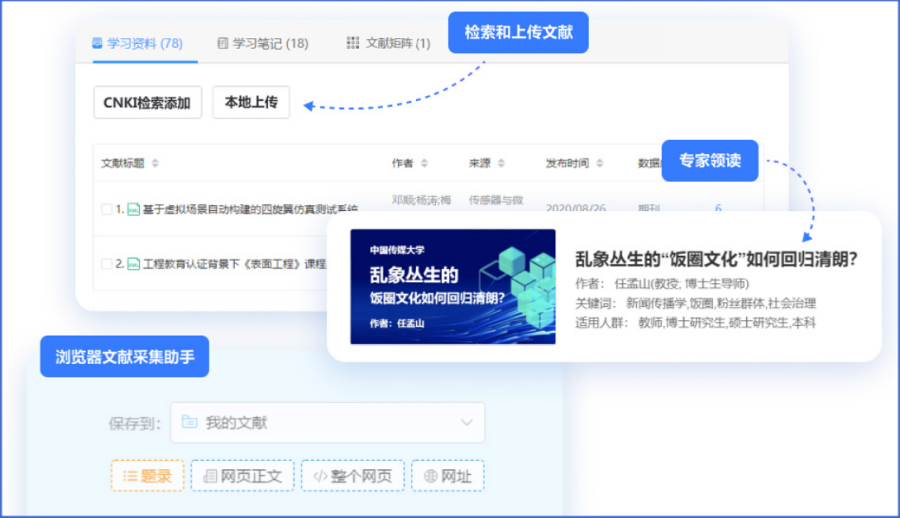Click 本地上传 button
The width and height of the screenshot is (900, 518).
pyautogui.click(x=251, y=102)
